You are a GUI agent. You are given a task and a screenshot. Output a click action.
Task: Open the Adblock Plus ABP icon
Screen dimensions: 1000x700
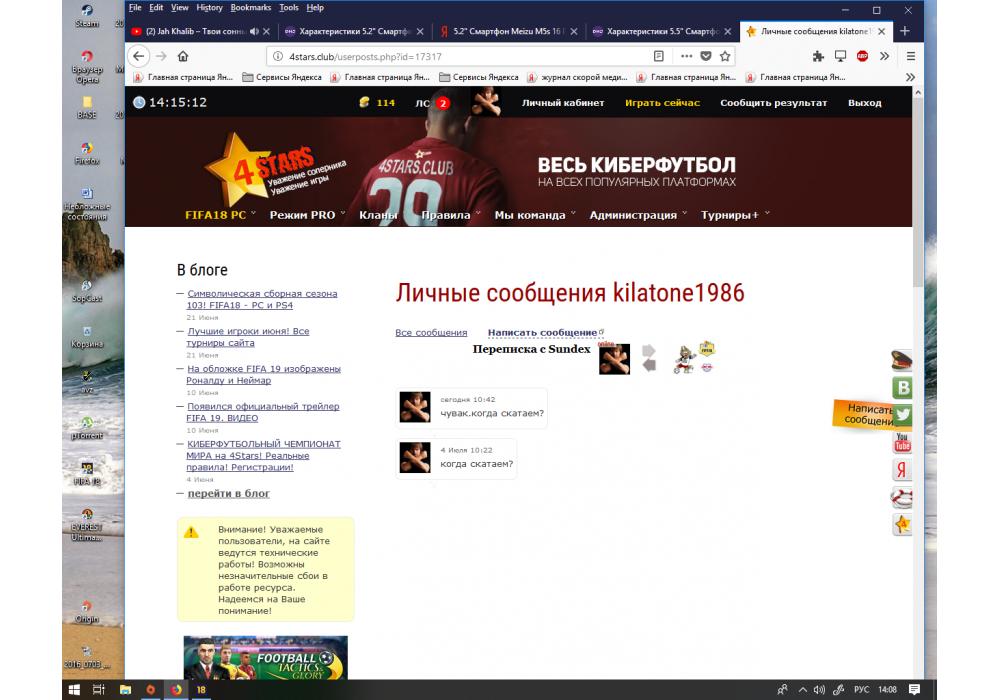(x=862, y=57)
